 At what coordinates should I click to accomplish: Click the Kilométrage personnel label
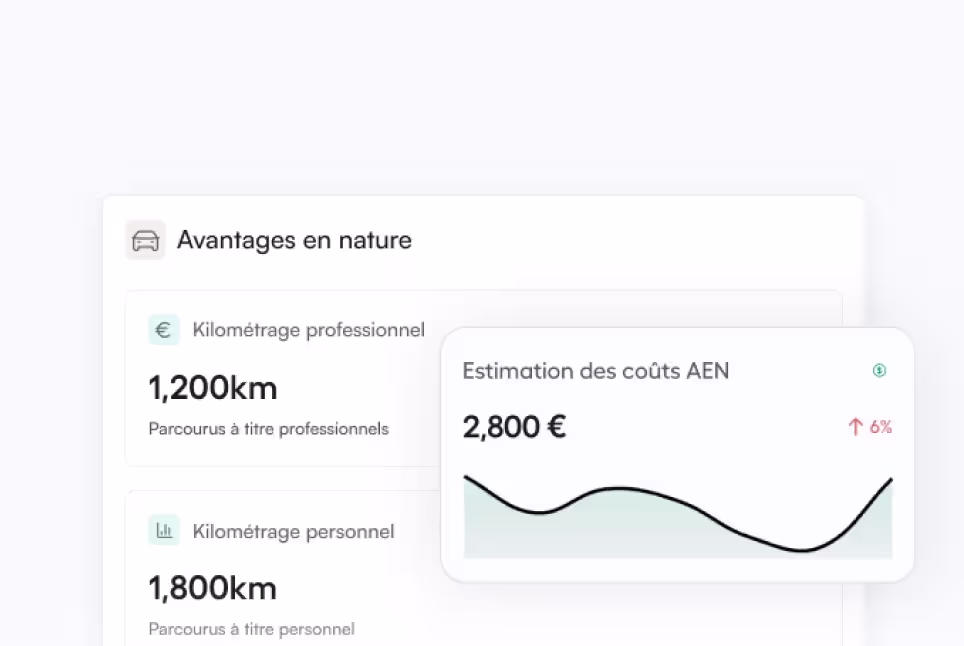coord(293,531)
